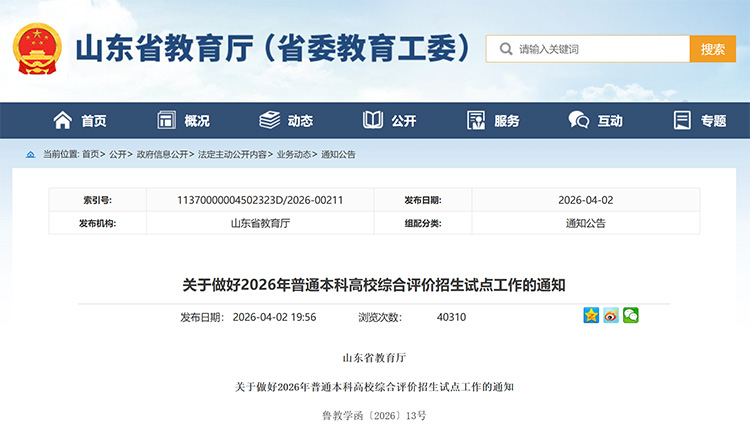Click the magnifier icon in search box
Viewport: 750px width, 430px height.
coord(505,49)
